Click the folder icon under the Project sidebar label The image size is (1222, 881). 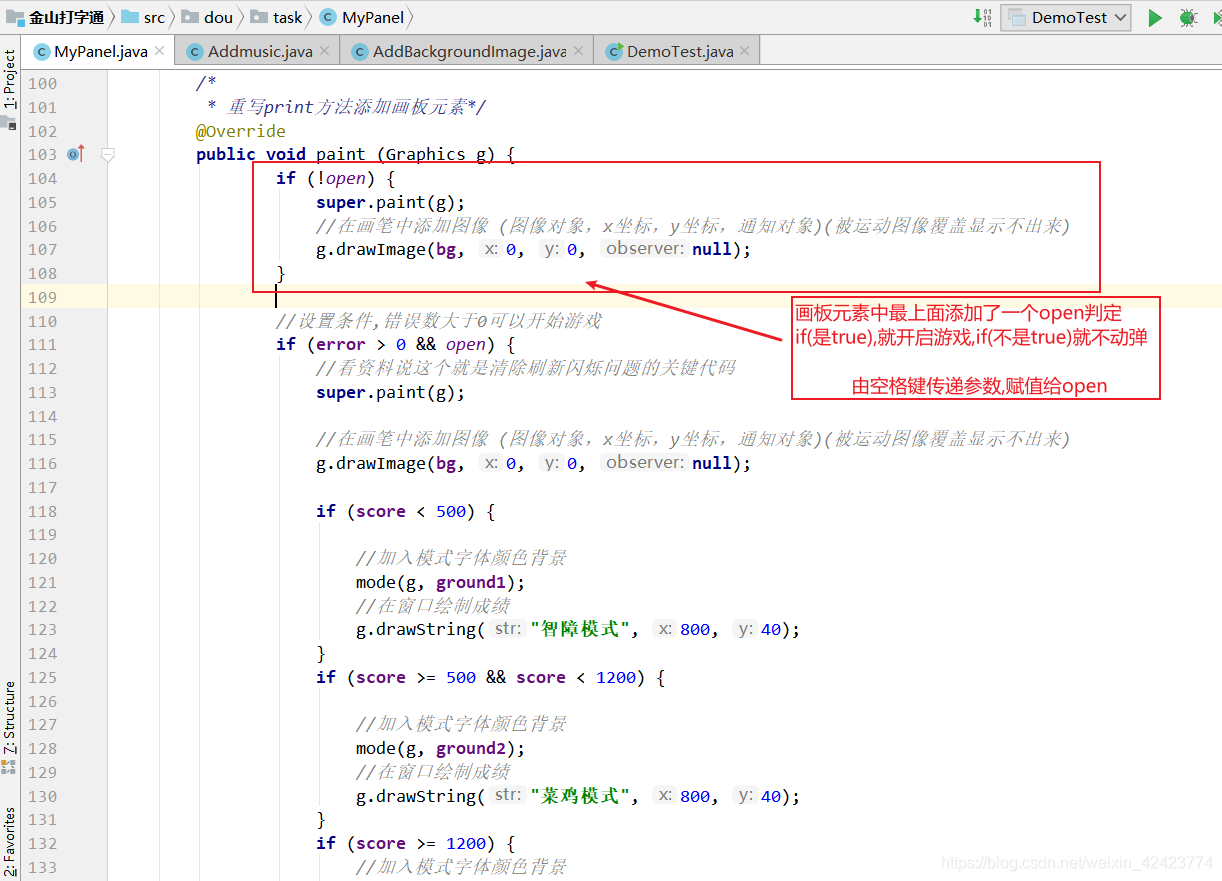click(9, 124)
